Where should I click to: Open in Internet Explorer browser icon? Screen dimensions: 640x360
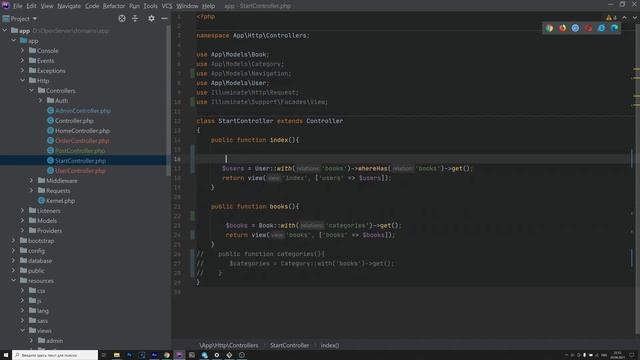601,28
